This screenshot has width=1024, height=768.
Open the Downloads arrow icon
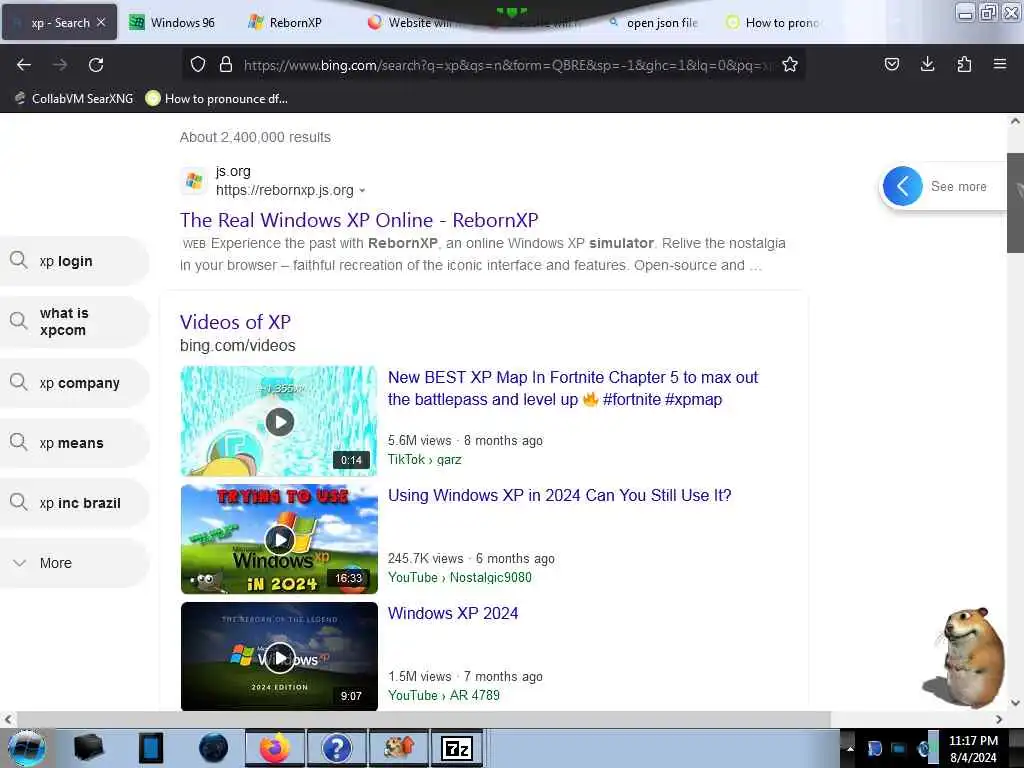click(927, 64)
